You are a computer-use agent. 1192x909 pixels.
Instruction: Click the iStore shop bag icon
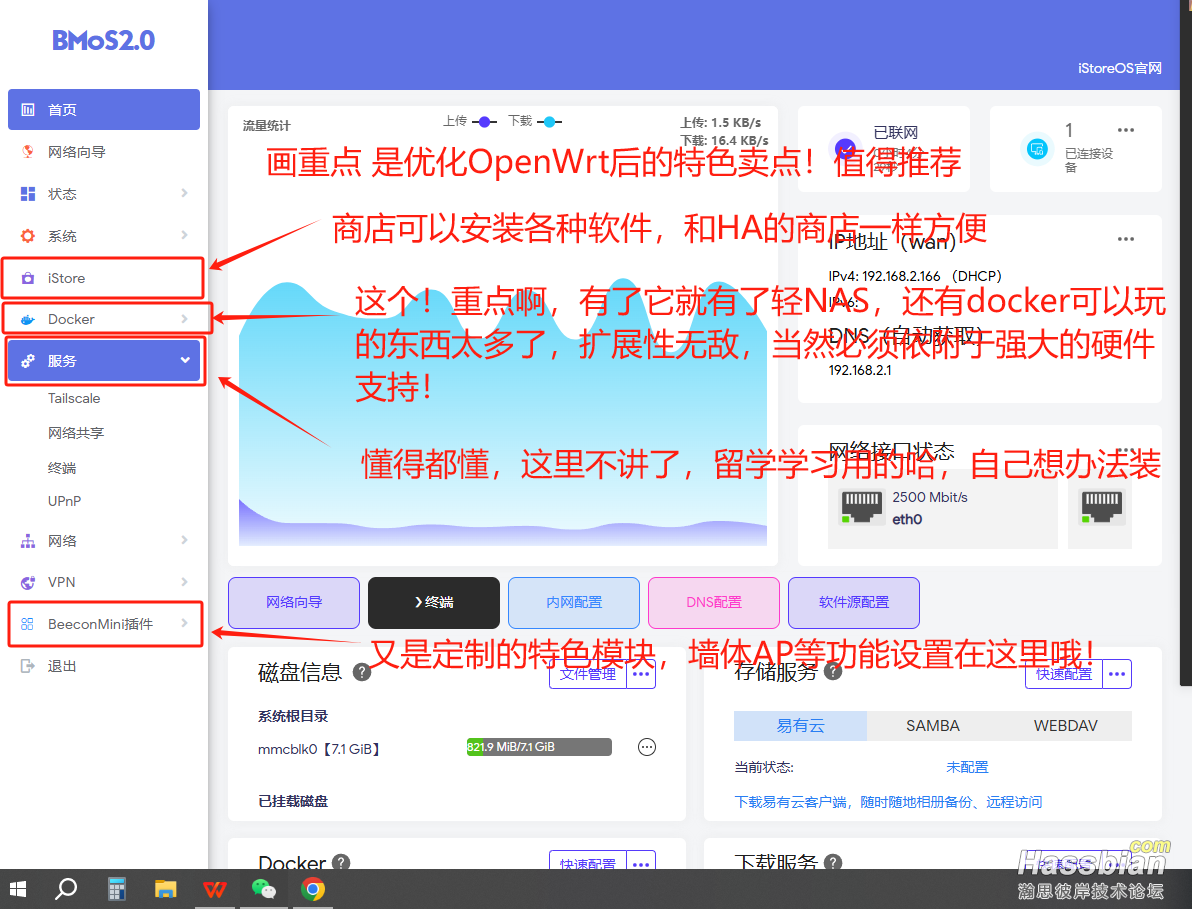(x=28, y=278)
